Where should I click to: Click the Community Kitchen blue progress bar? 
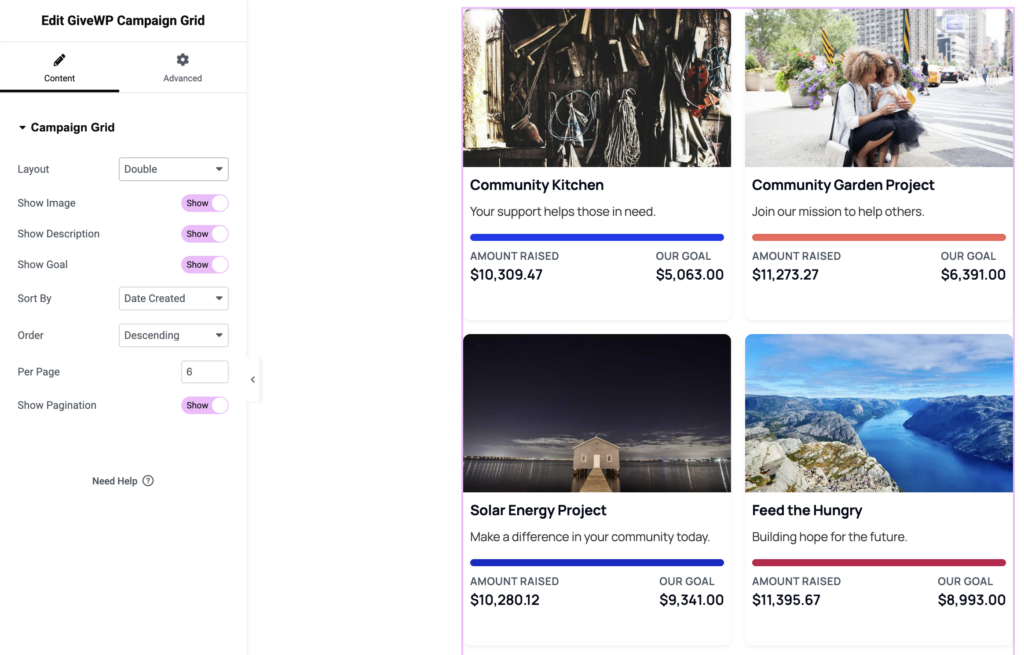597,238
